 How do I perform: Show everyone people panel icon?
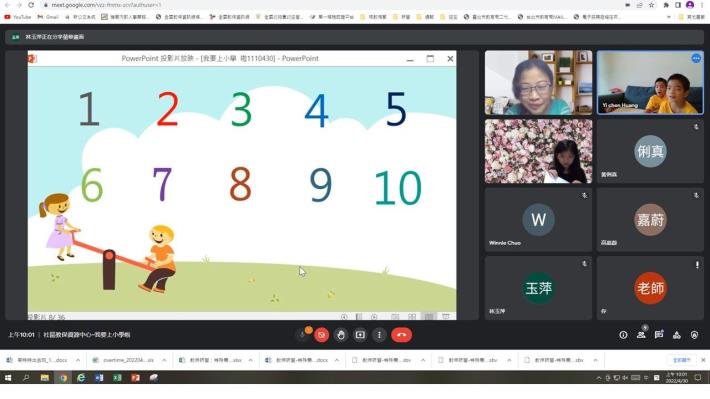[x=641, y=335]
